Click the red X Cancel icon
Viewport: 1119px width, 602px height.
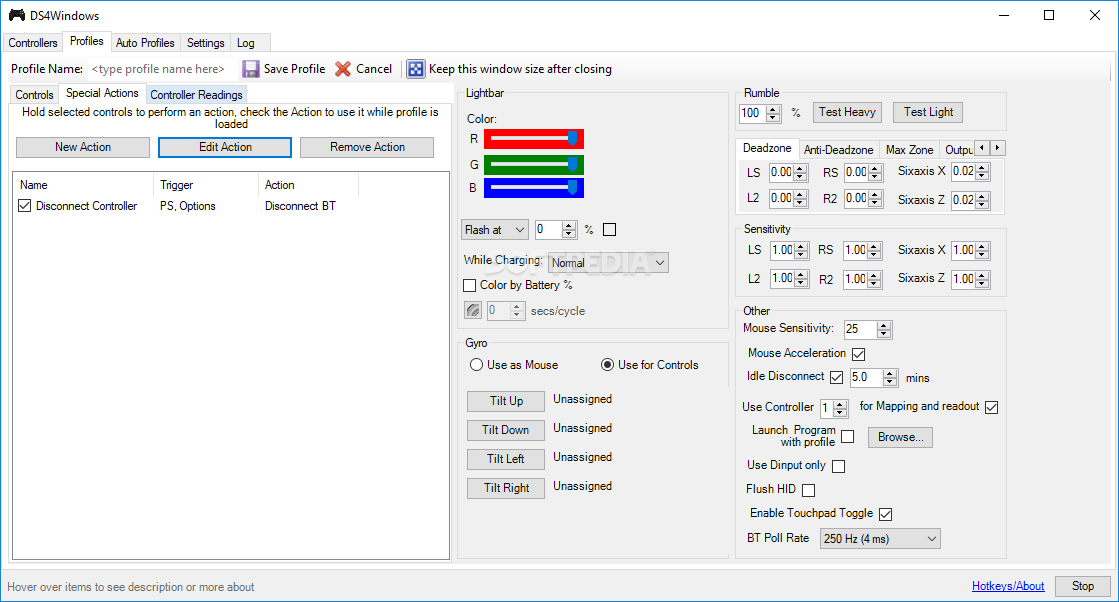tap(343, 68)
